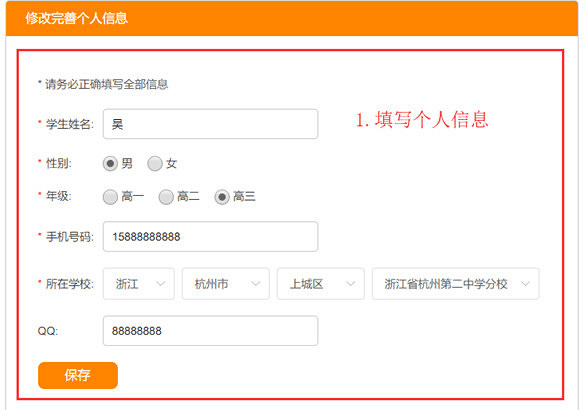
Task: Click the 手机号码 phone number field
Action: [210, 236]
